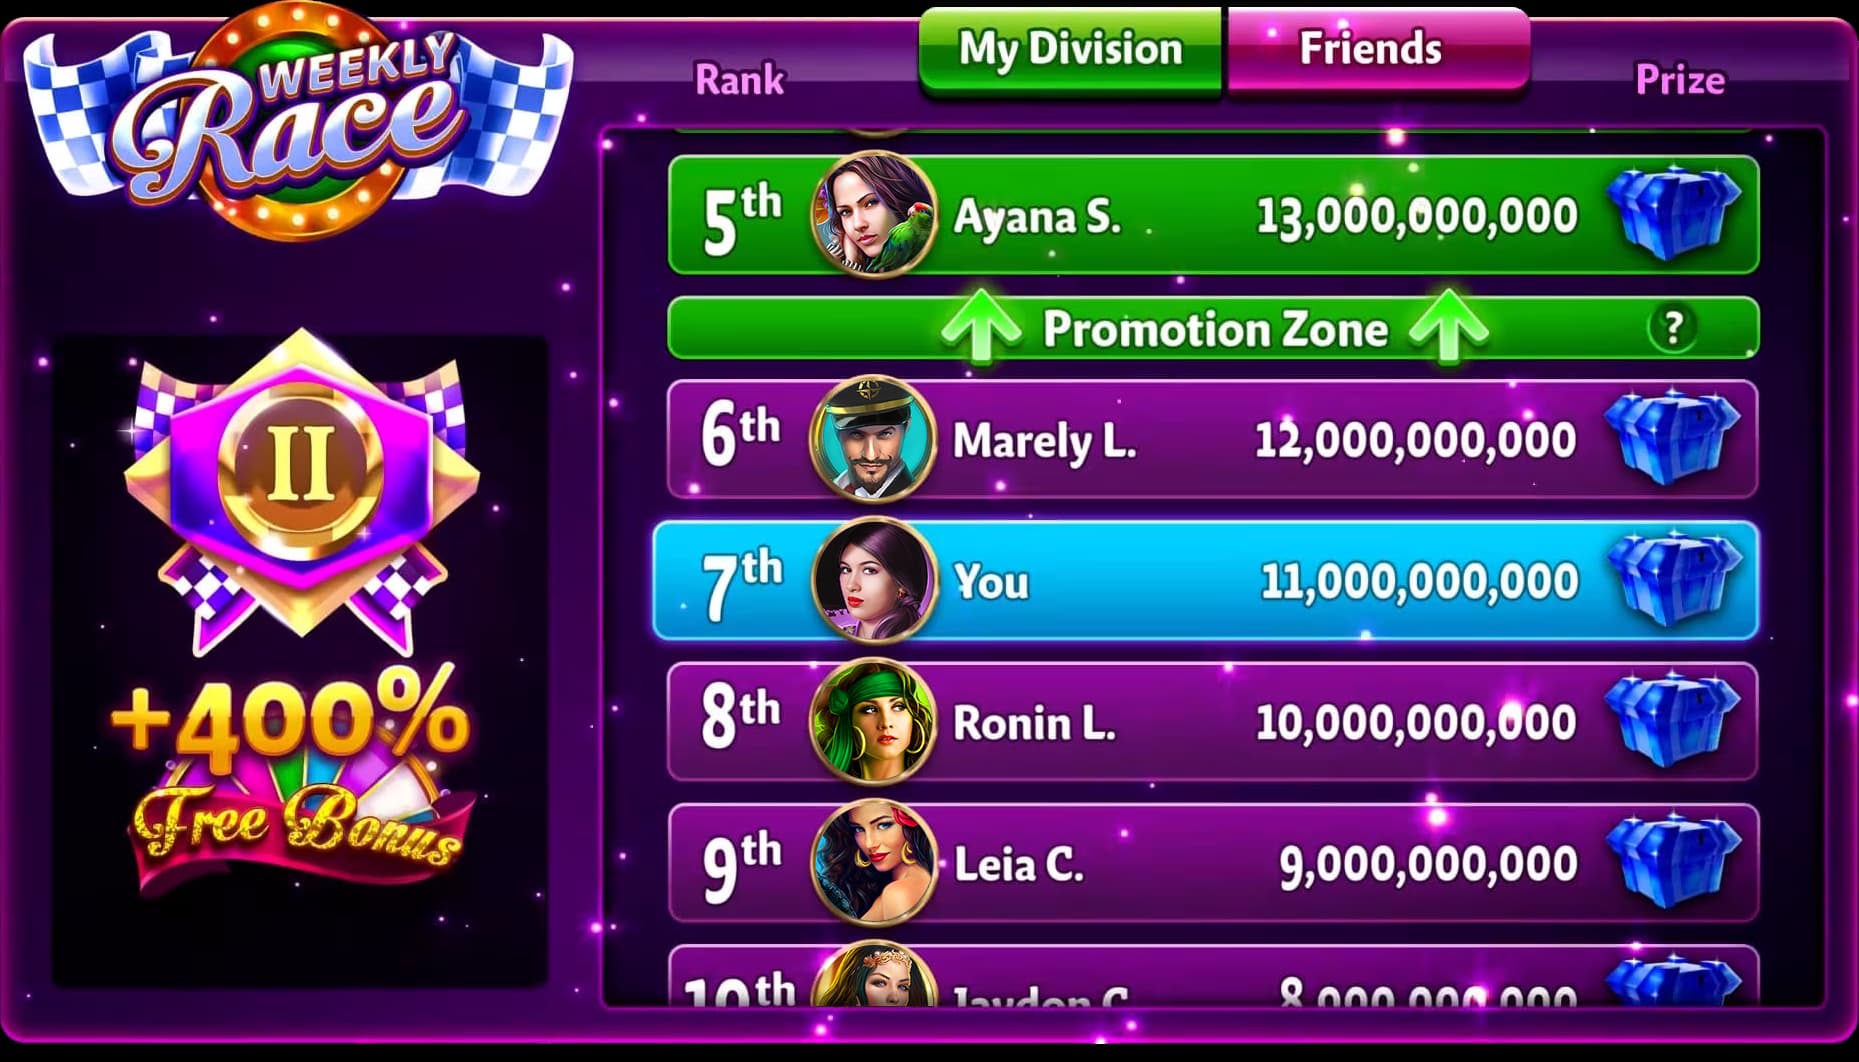Viewport: 1859px width, 1062px height.
Task: Select the highlighted You row at 7th
Action: click(x=1206, y=580)
